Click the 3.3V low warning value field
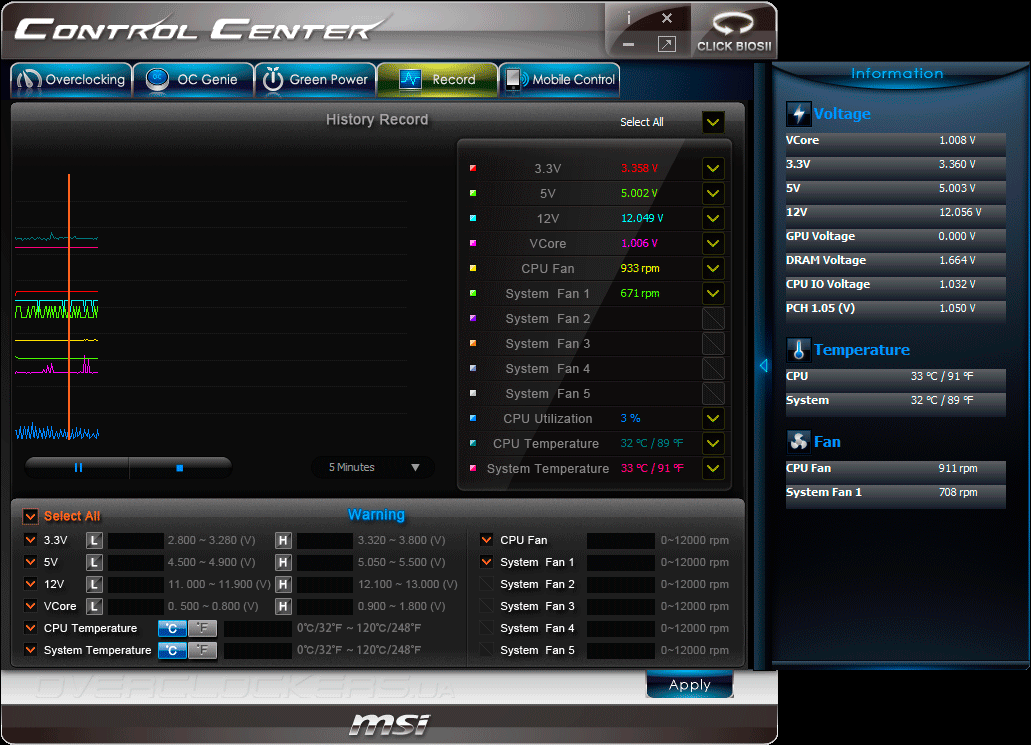Screen dimensions: 1031x745 tap(135, 541)
